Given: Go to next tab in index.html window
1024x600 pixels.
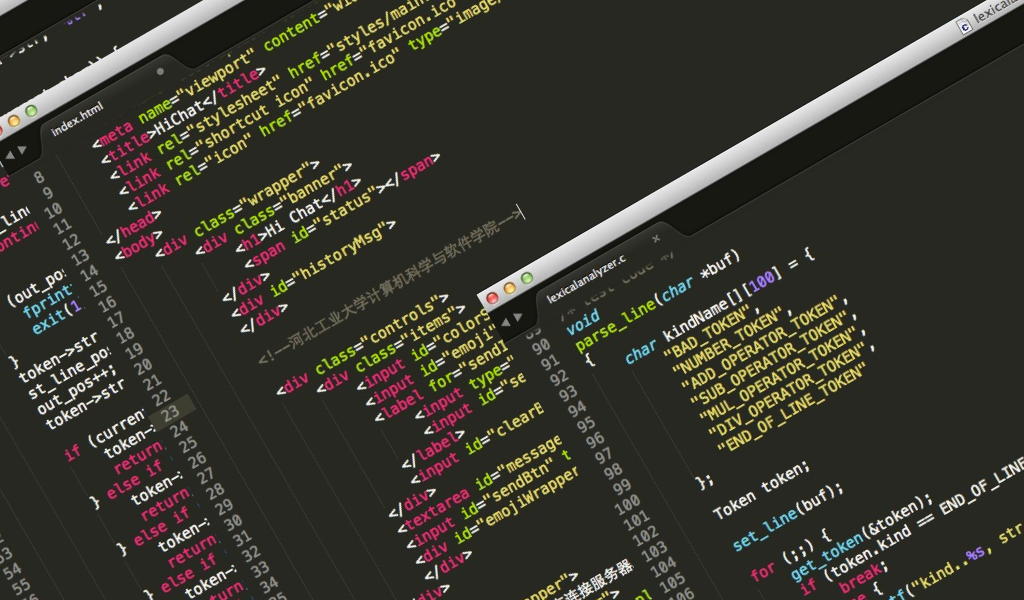Looking at the screenshot, I should pyautogui.click(x=22, y=150).
